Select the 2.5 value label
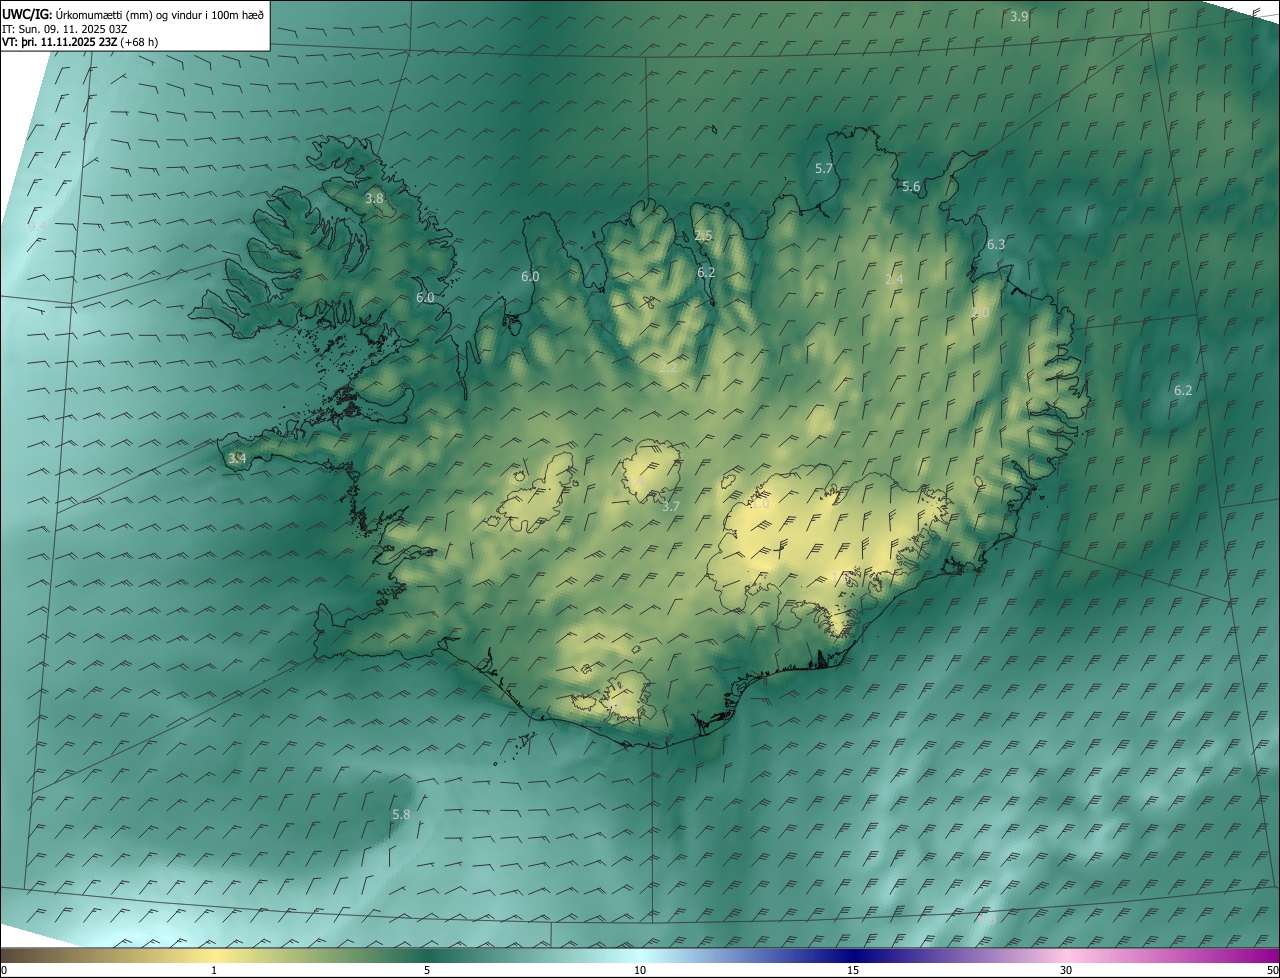The width and height of the screenshot is (1280, 978). [x=703, y=236]
